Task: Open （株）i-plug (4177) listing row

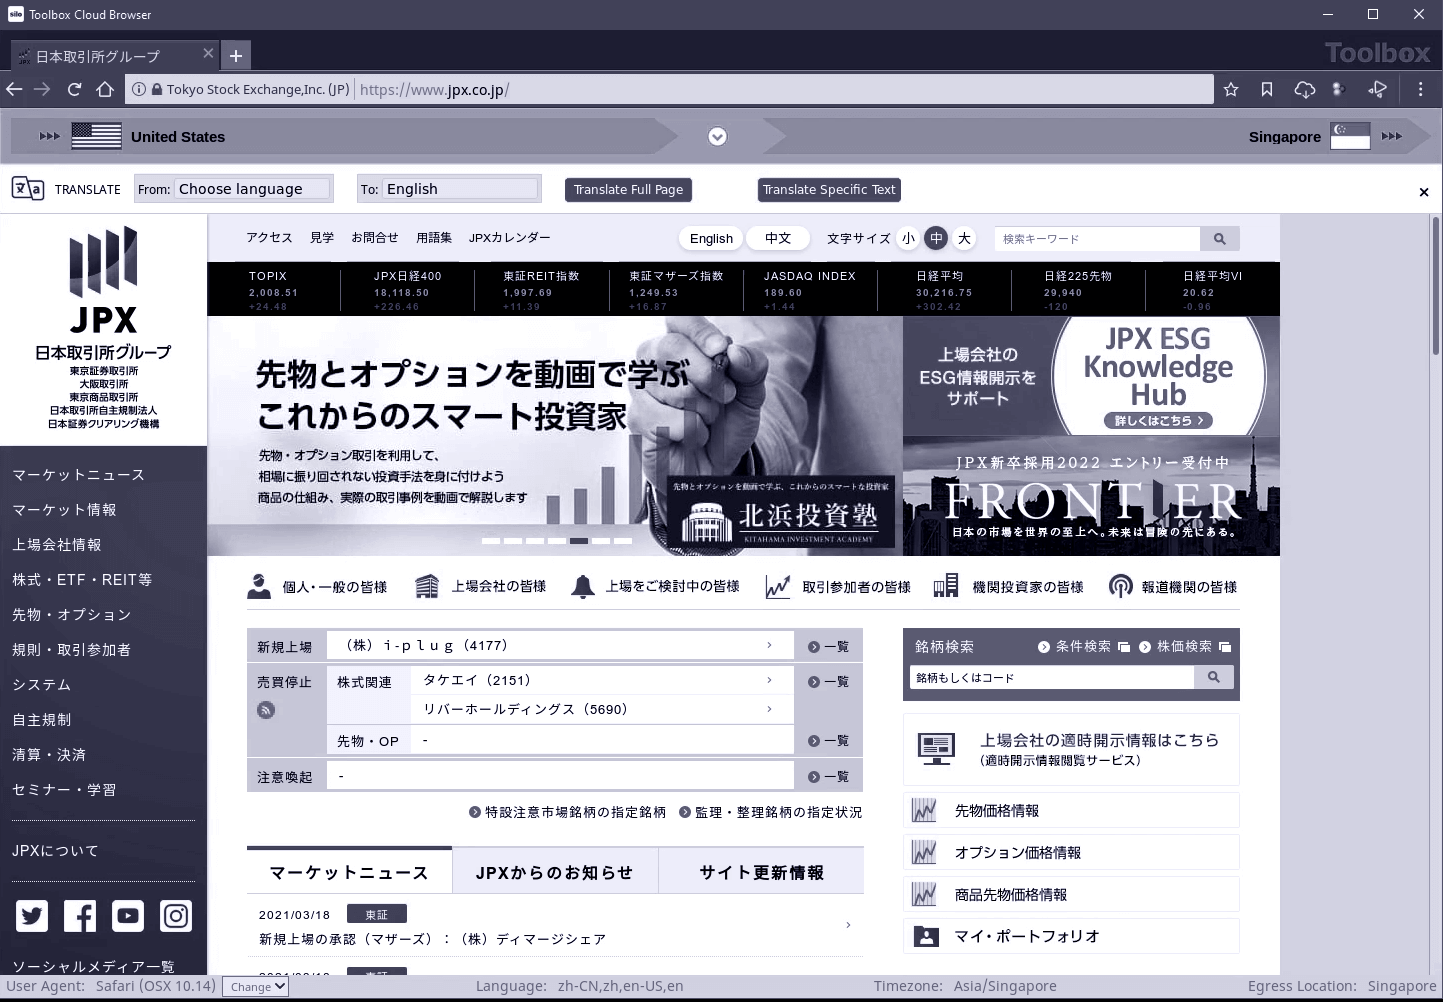Action: coord(560,646)
